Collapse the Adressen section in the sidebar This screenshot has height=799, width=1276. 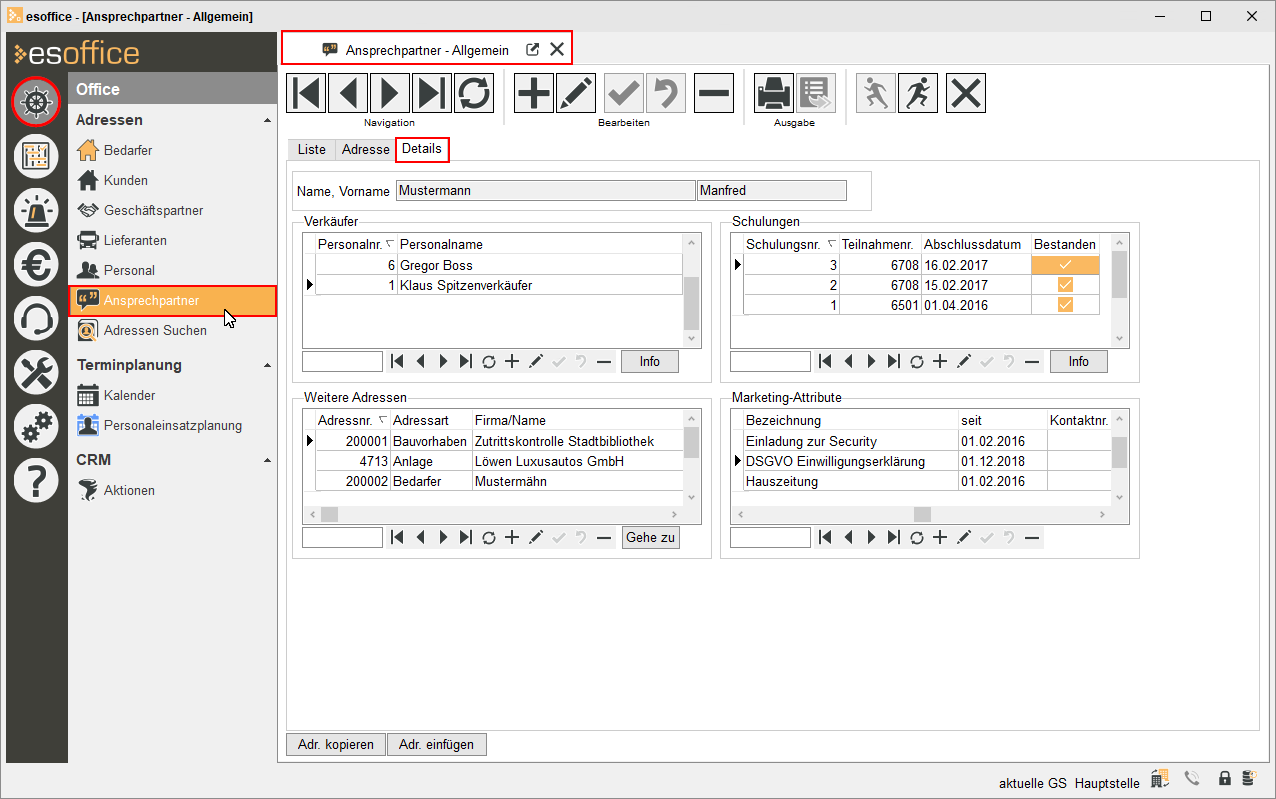coord(267,120)
